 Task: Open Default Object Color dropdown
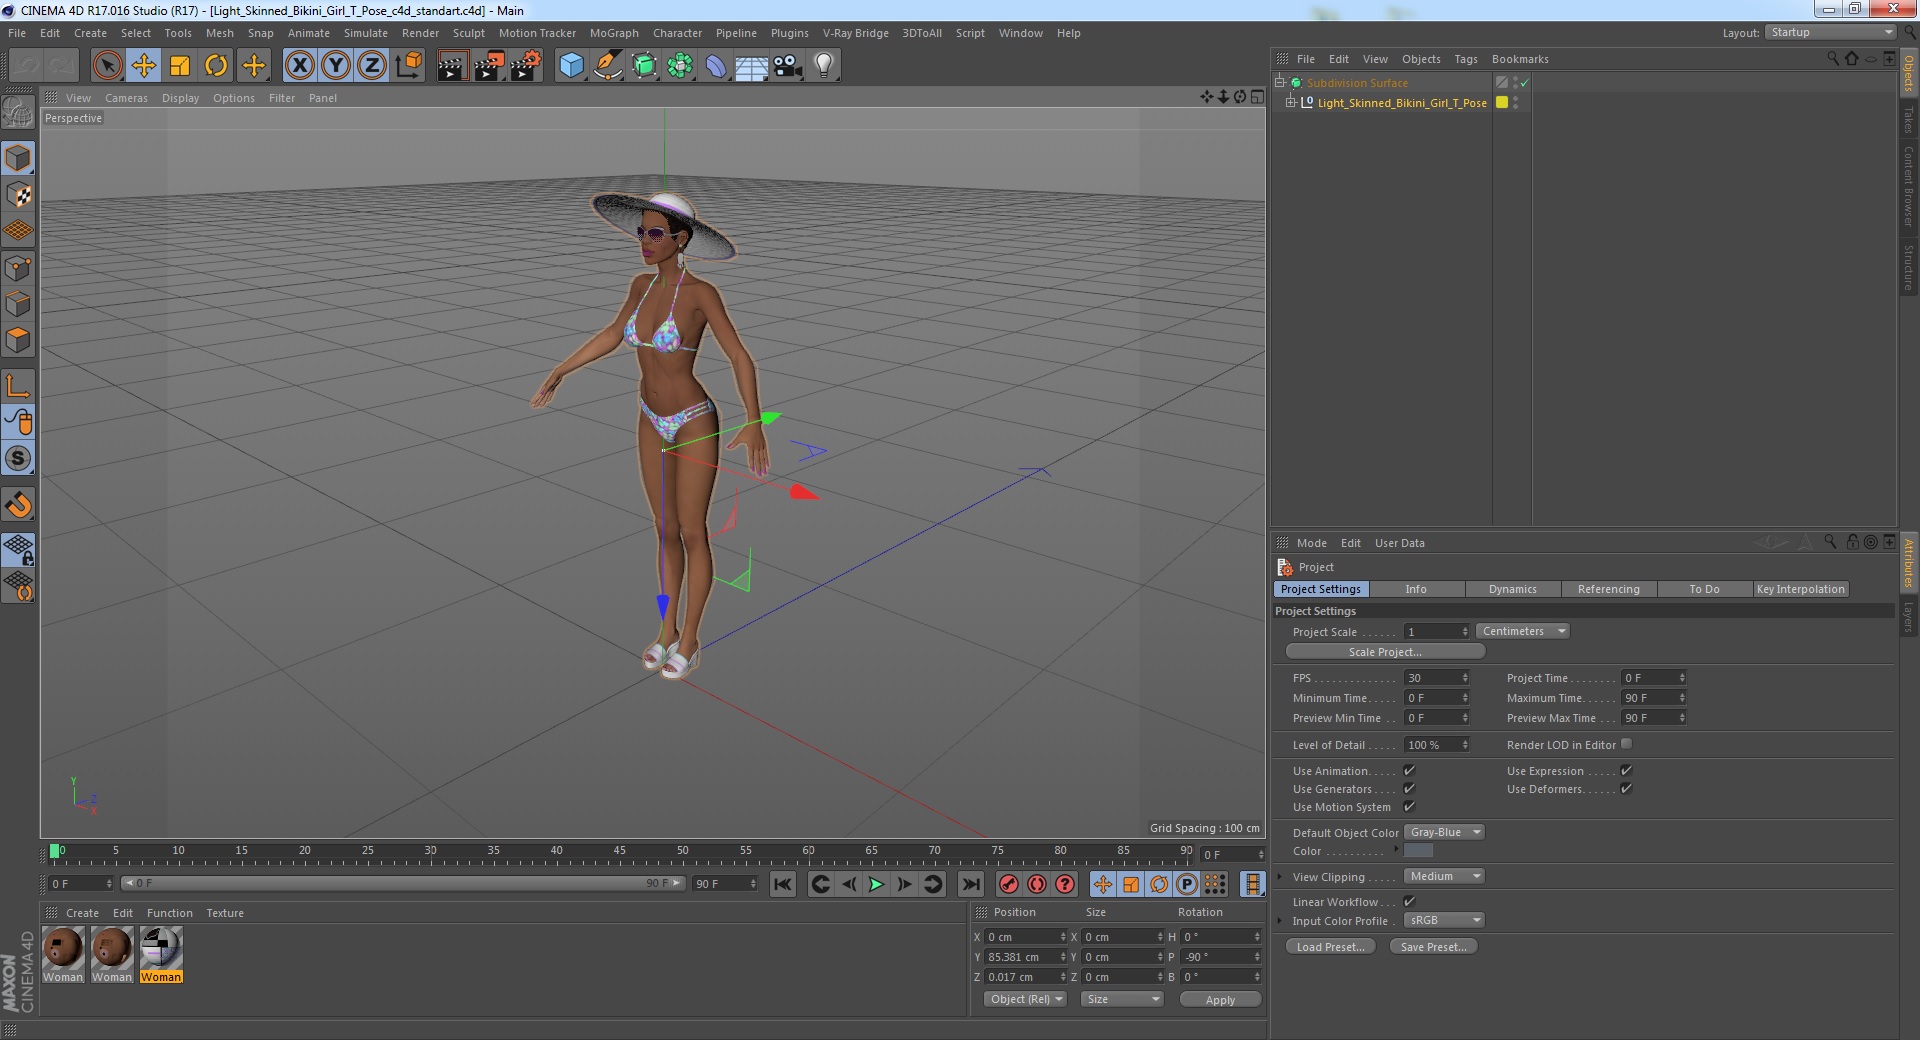click(x=1444, y=832)
